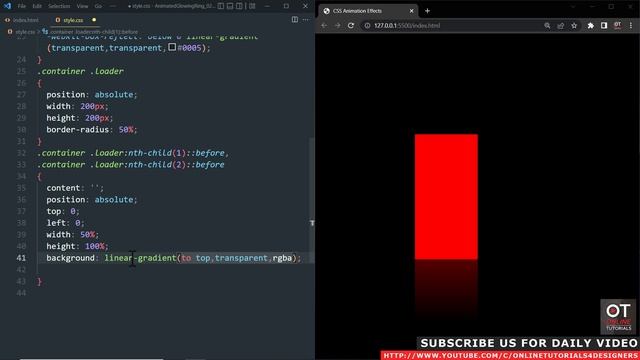Expand the hidden menus ellipsis in VS Code

click(x=113, y=6)
